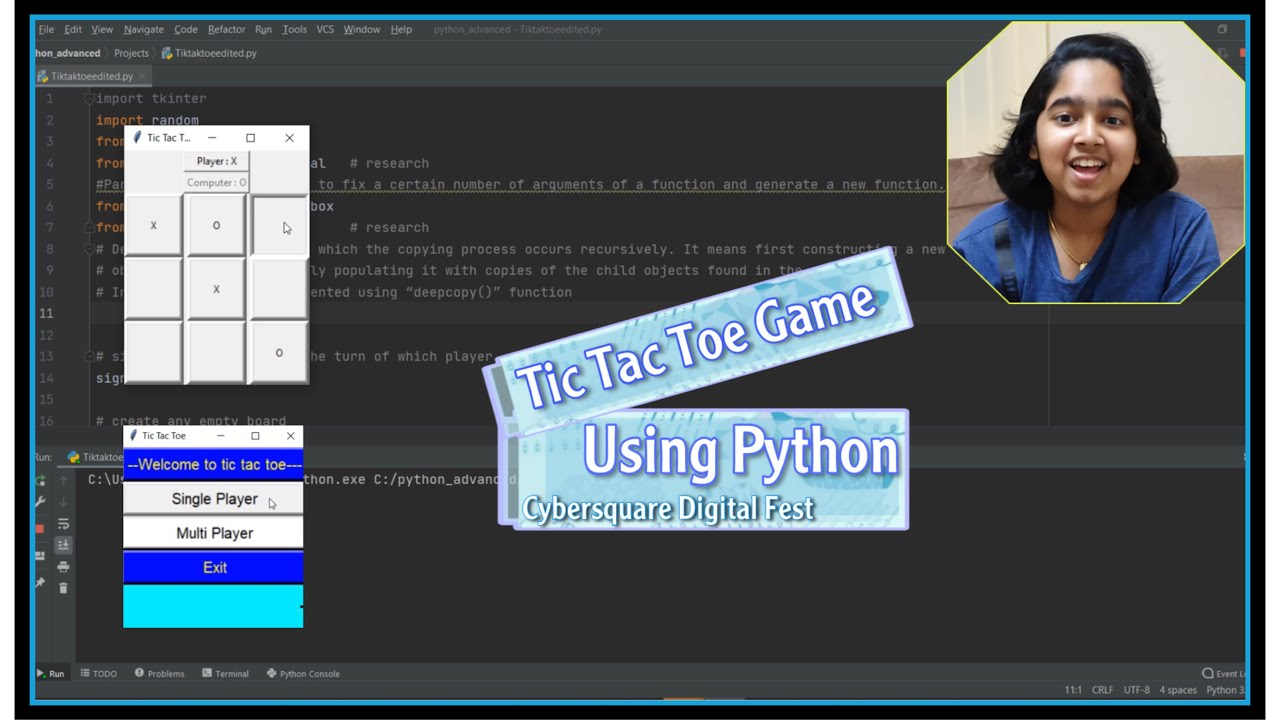
Task: Open the File menu
Action: click(46, 29)
